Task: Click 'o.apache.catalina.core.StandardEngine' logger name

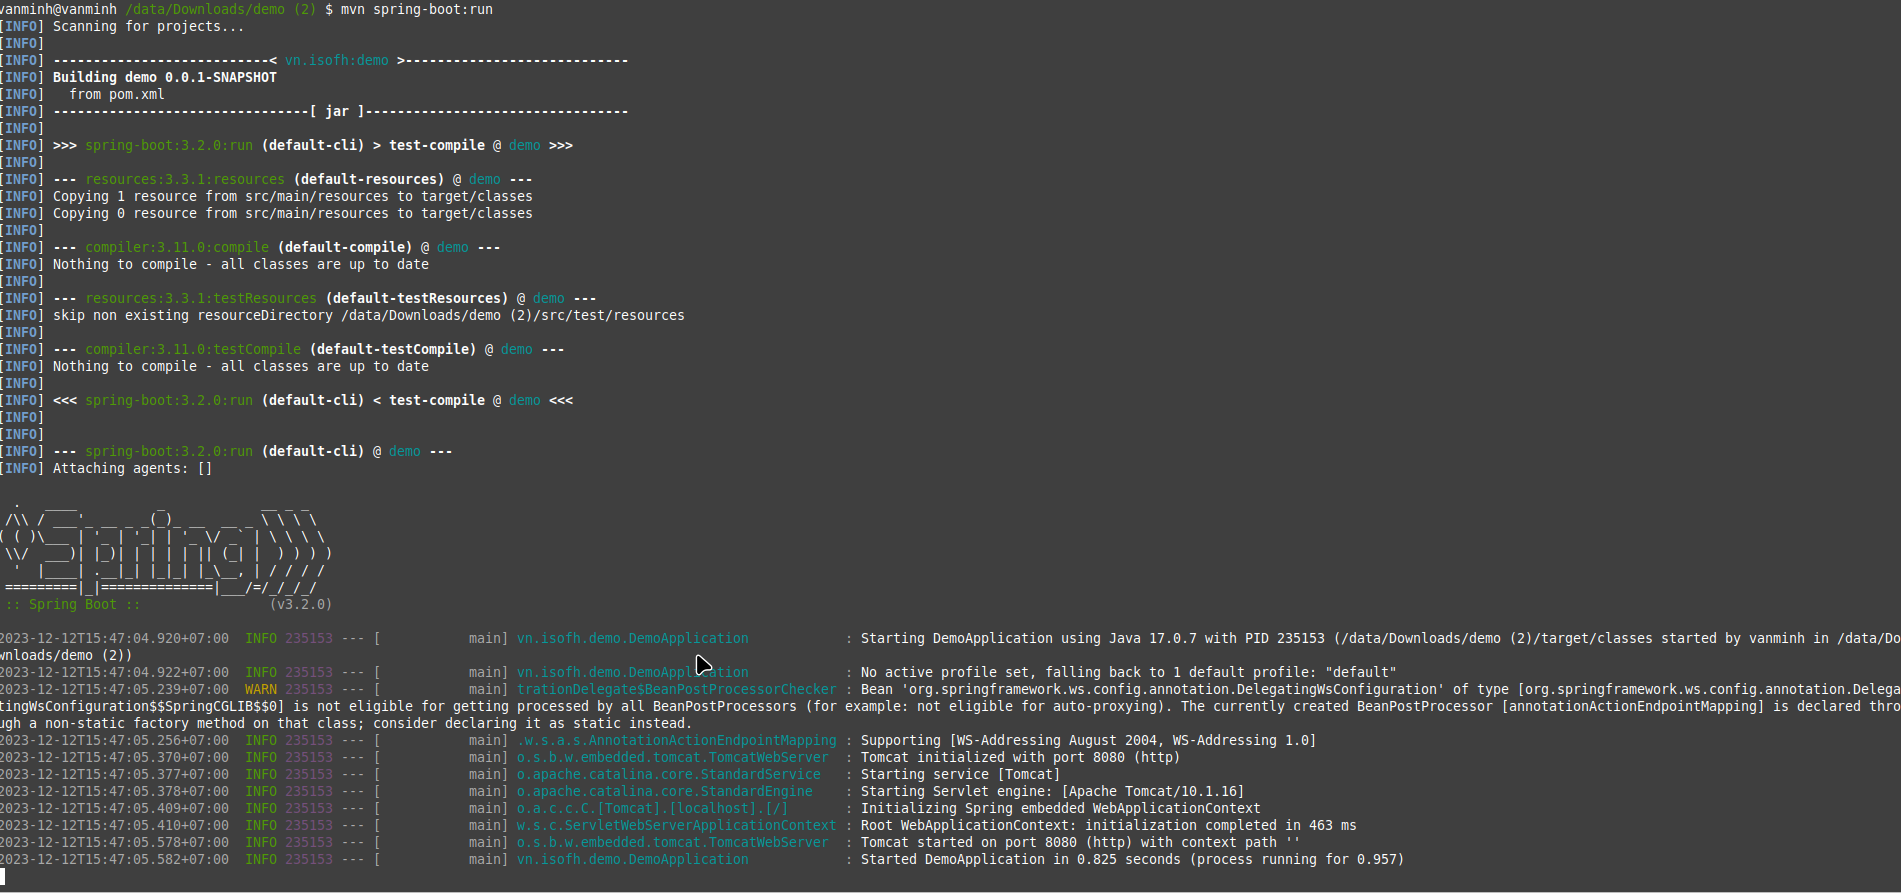Action: pyautogui.click(x=665, y=791)
